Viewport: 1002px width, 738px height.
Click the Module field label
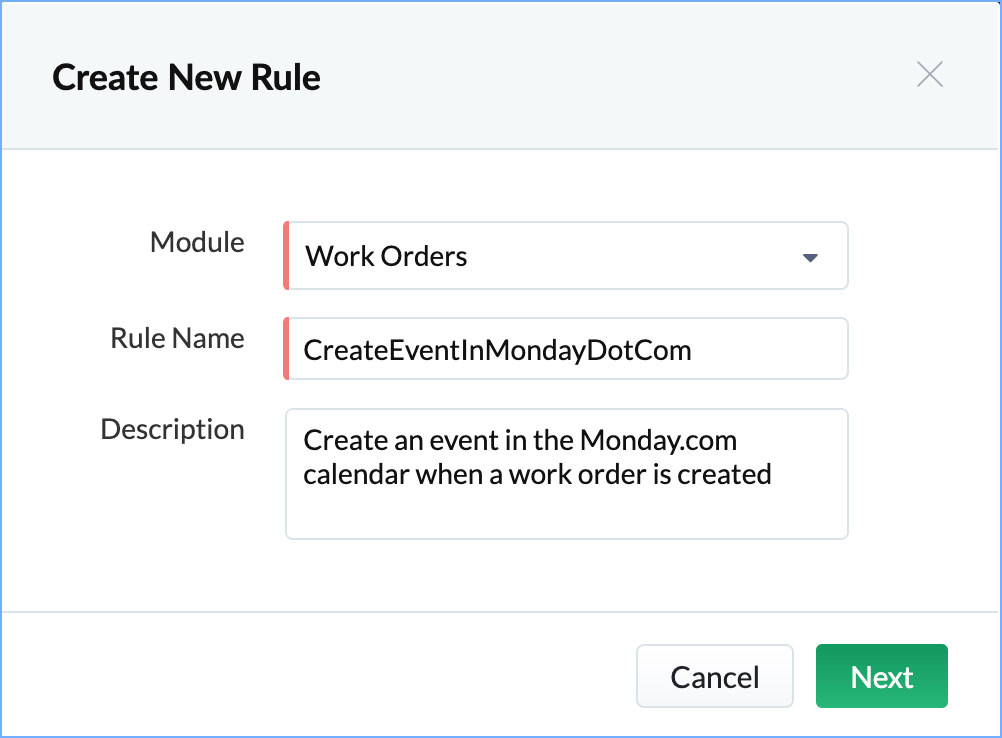click(197, 242)
